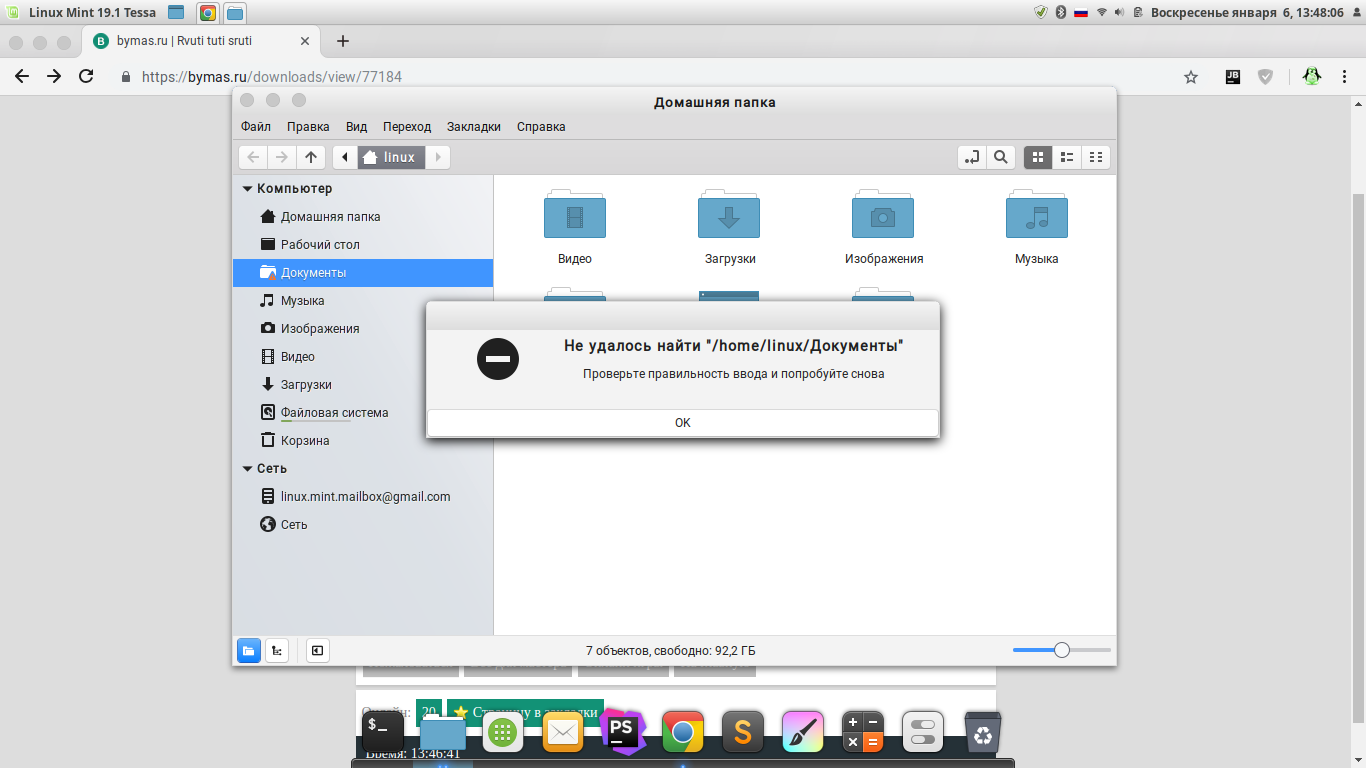The width and height of the screenshot is (1366, 768).
Task: Adjust the icon zoom slider
Action: coord(1062,650)
